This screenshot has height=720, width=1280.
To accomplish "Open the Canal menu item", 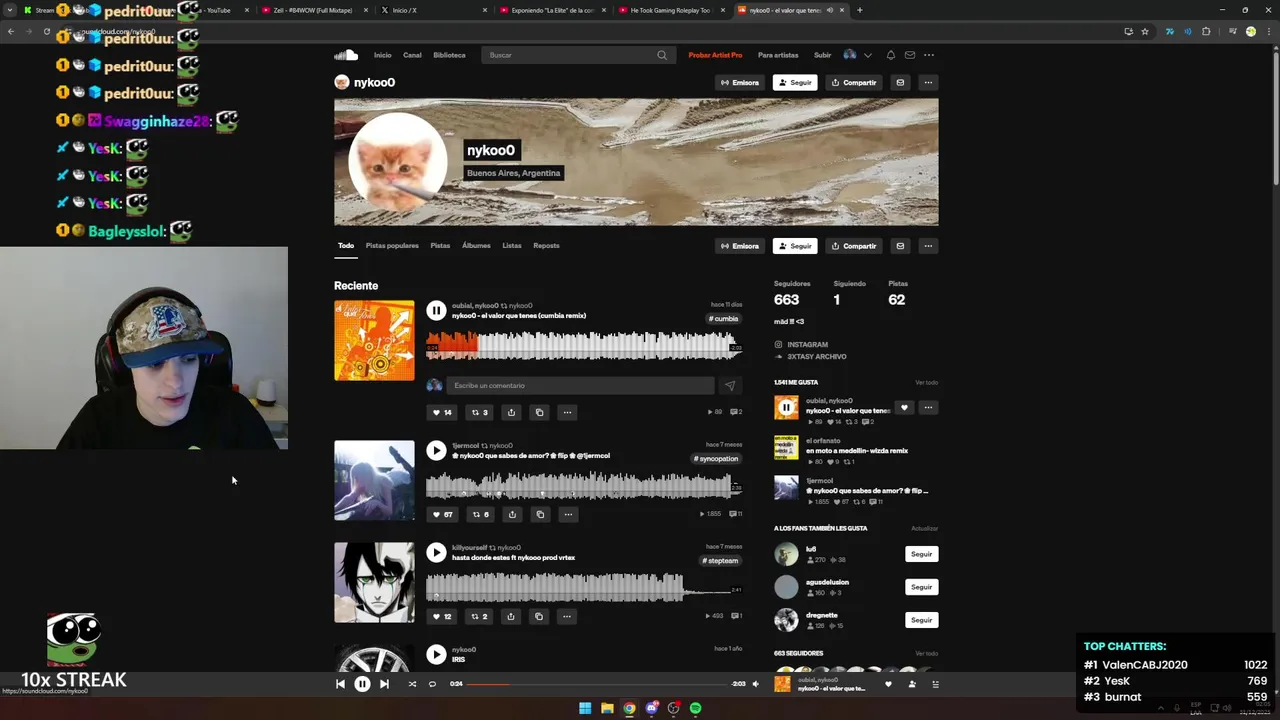I will (412, 55).
